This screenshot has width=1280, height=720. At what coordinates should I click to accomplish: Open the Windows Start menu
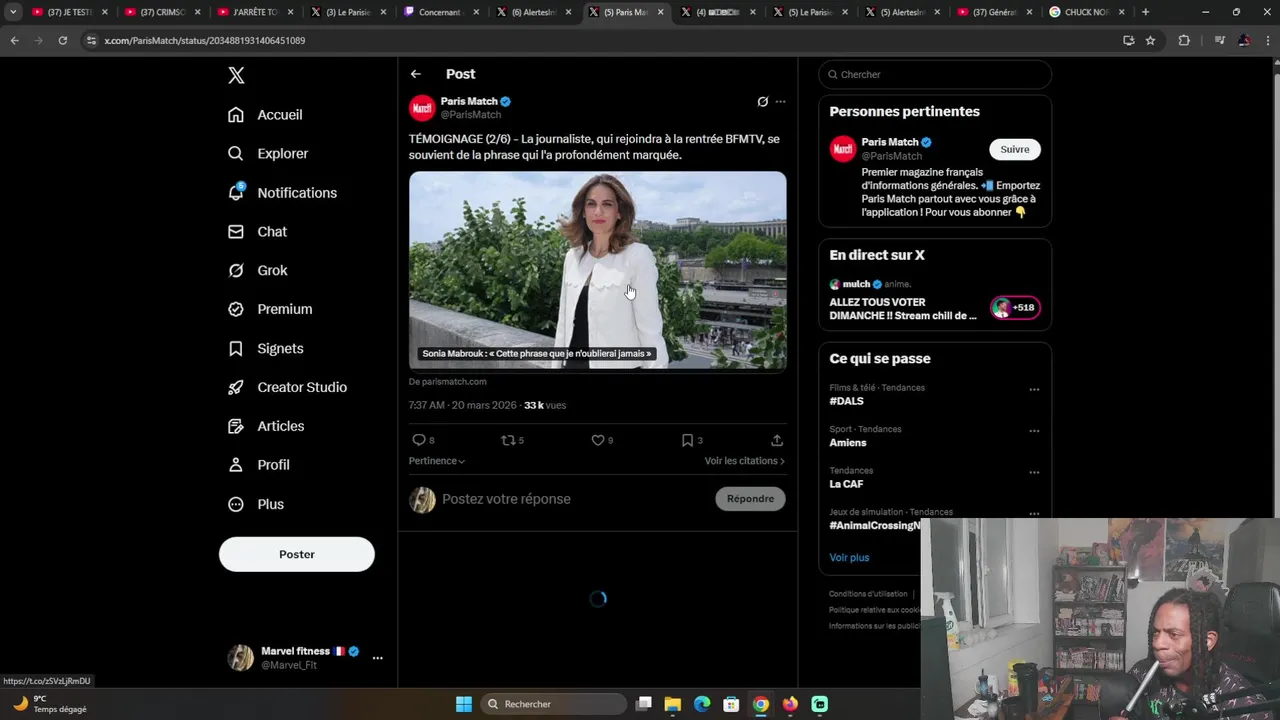[464, 704]
